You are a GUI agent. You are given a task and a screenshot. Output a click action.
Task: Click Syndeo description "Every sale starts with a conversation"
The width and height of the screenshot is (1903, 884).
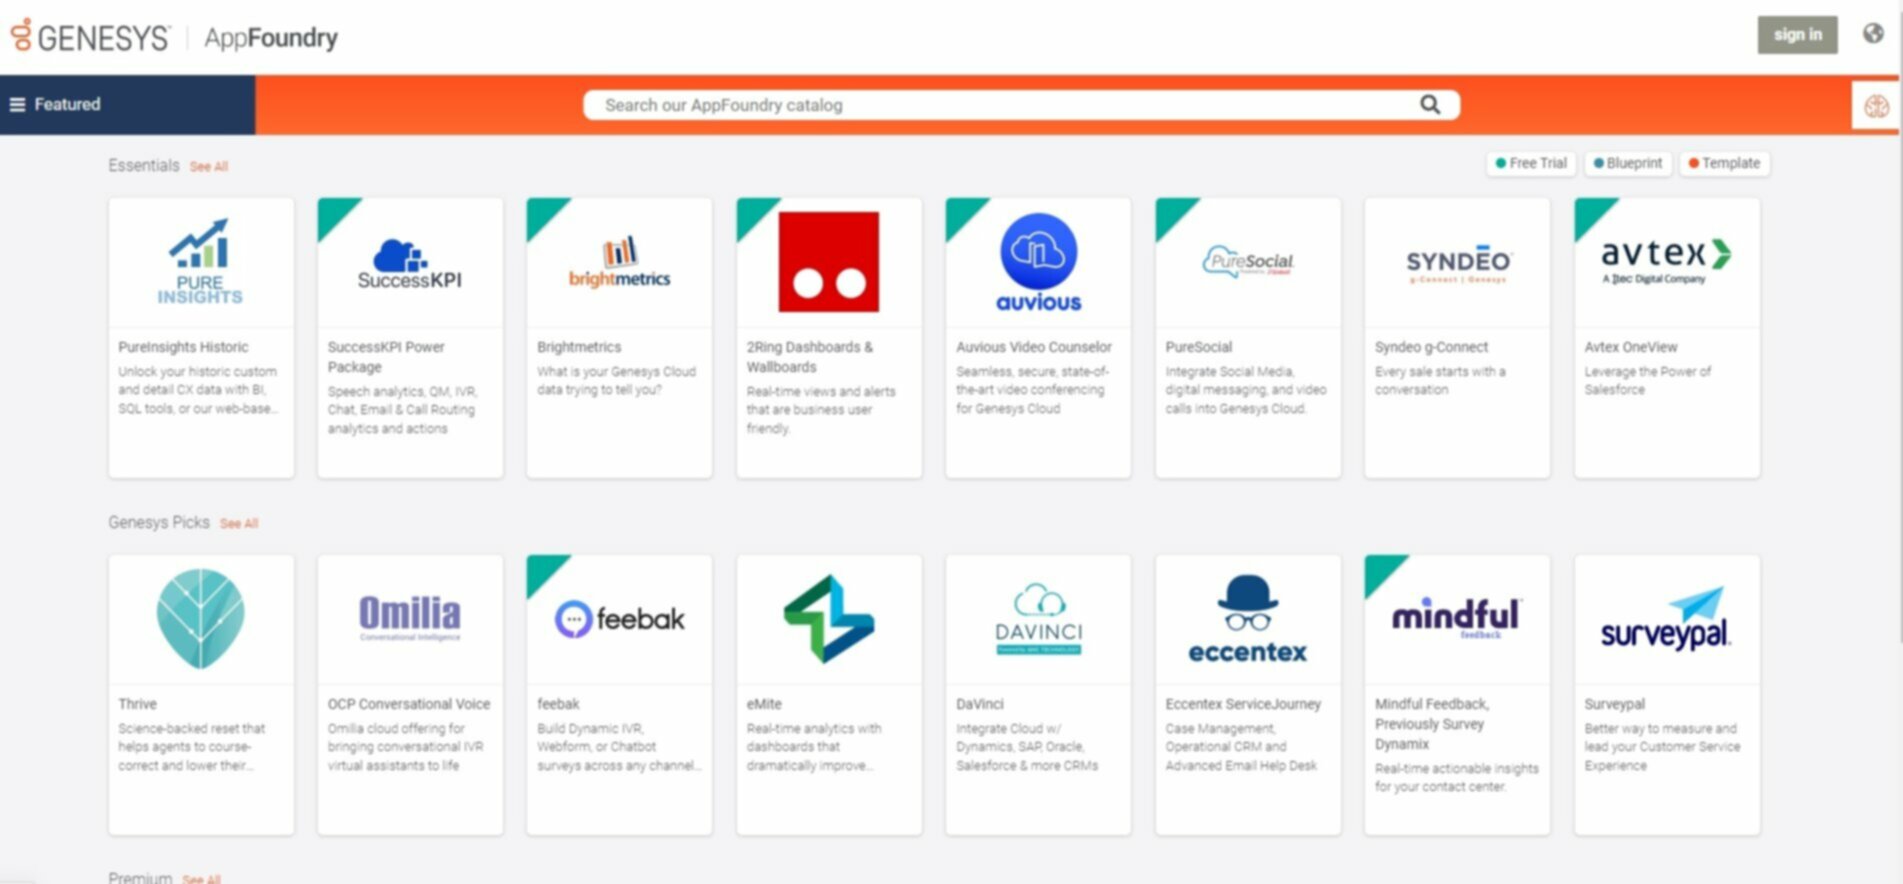pos(1440,380)
